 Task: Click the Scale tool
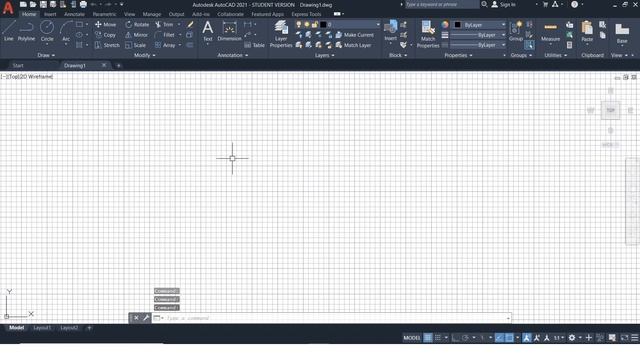(136, 45)
